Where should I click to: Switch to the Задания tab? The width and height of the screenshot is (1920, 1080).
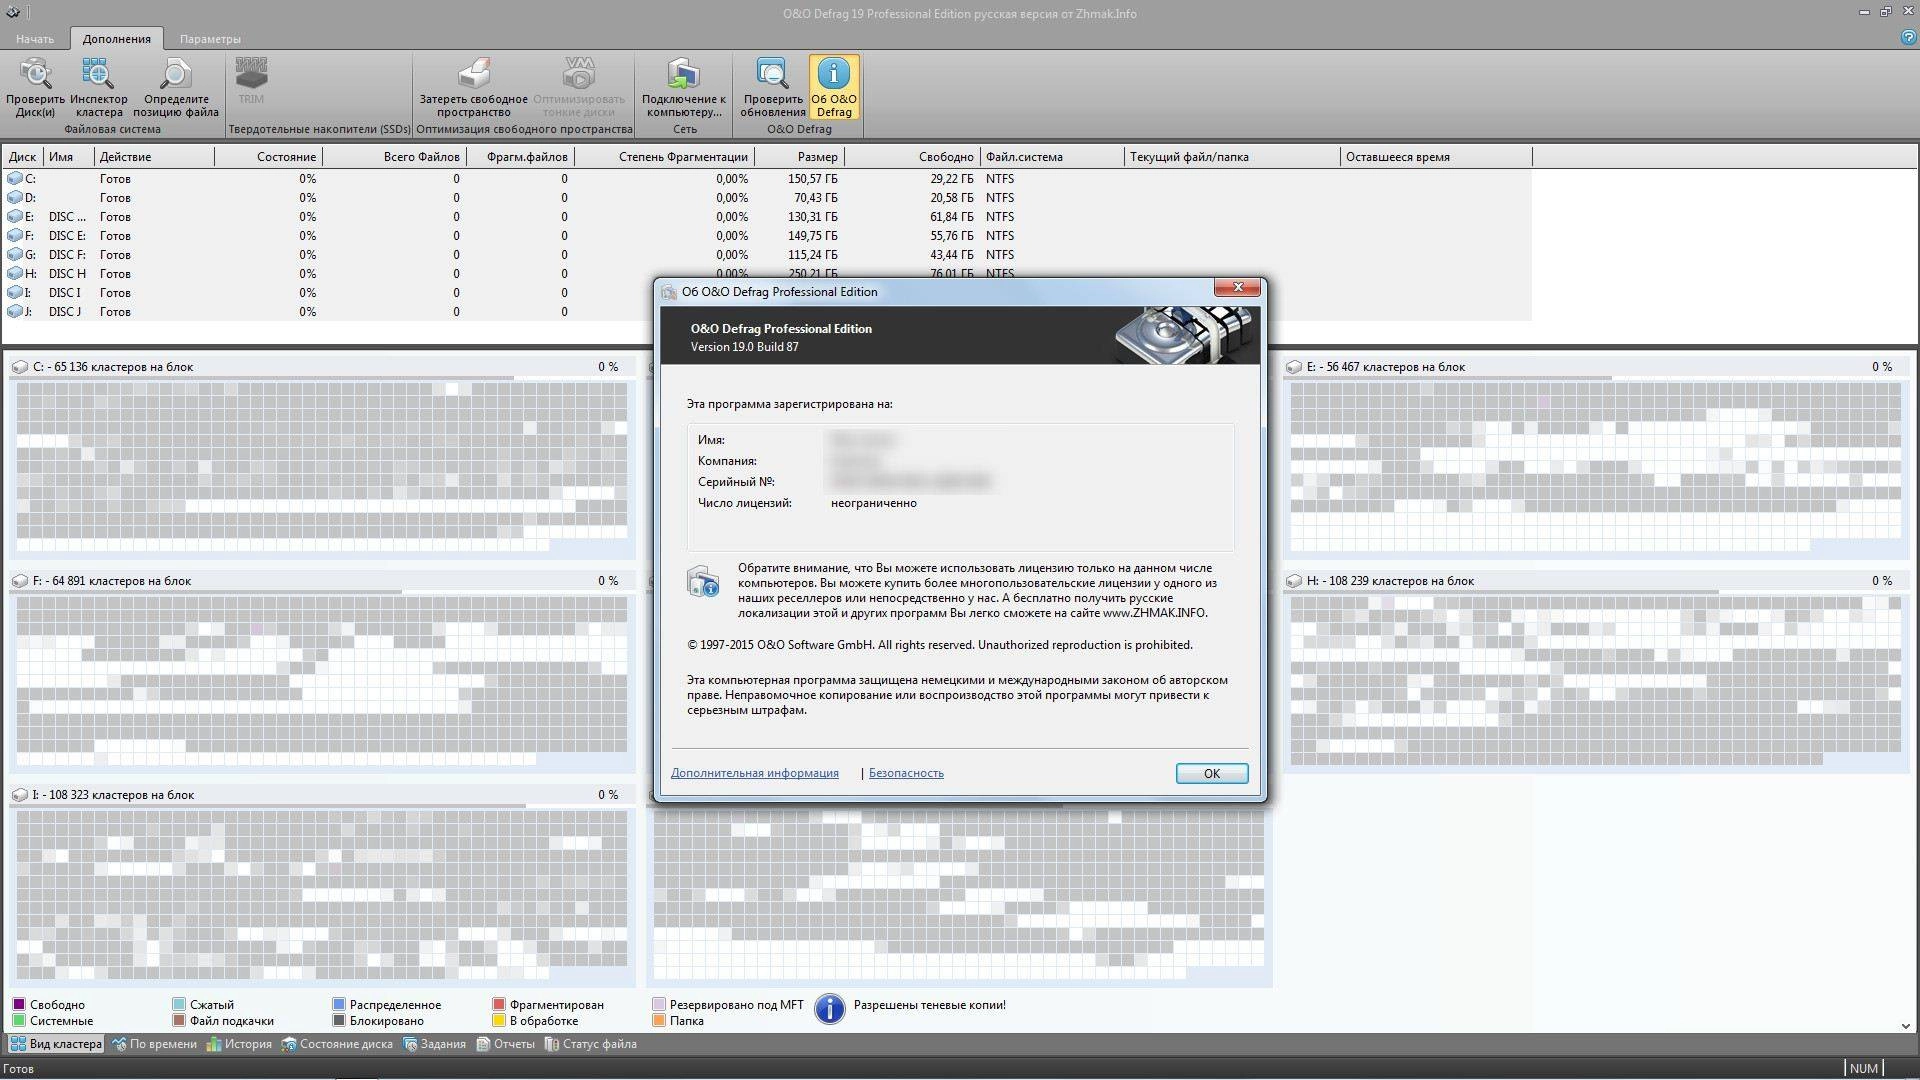pyautogui.click(x=434, y=1044)
